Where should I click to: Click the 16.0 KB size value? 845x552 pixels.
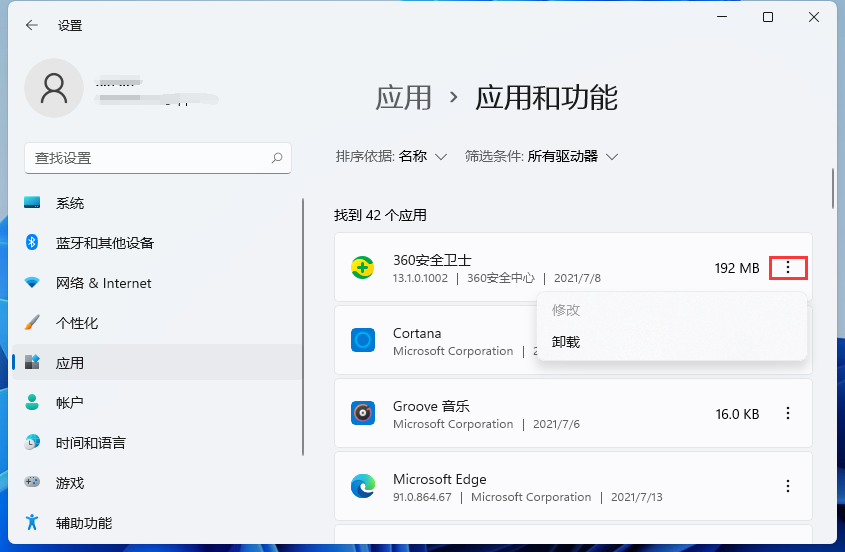pos(737,414)
